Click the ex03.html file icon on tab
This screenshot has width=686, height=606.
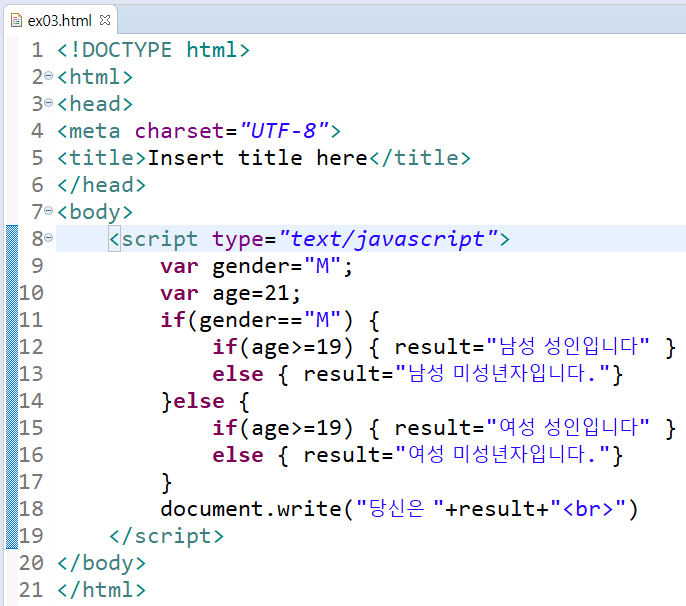[16, 20]
